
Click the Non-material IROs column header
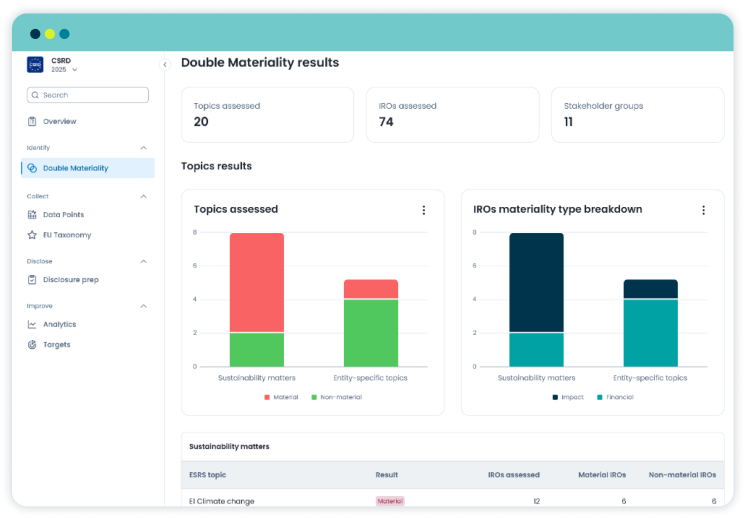pyautogui.click(x=682, y=475)
